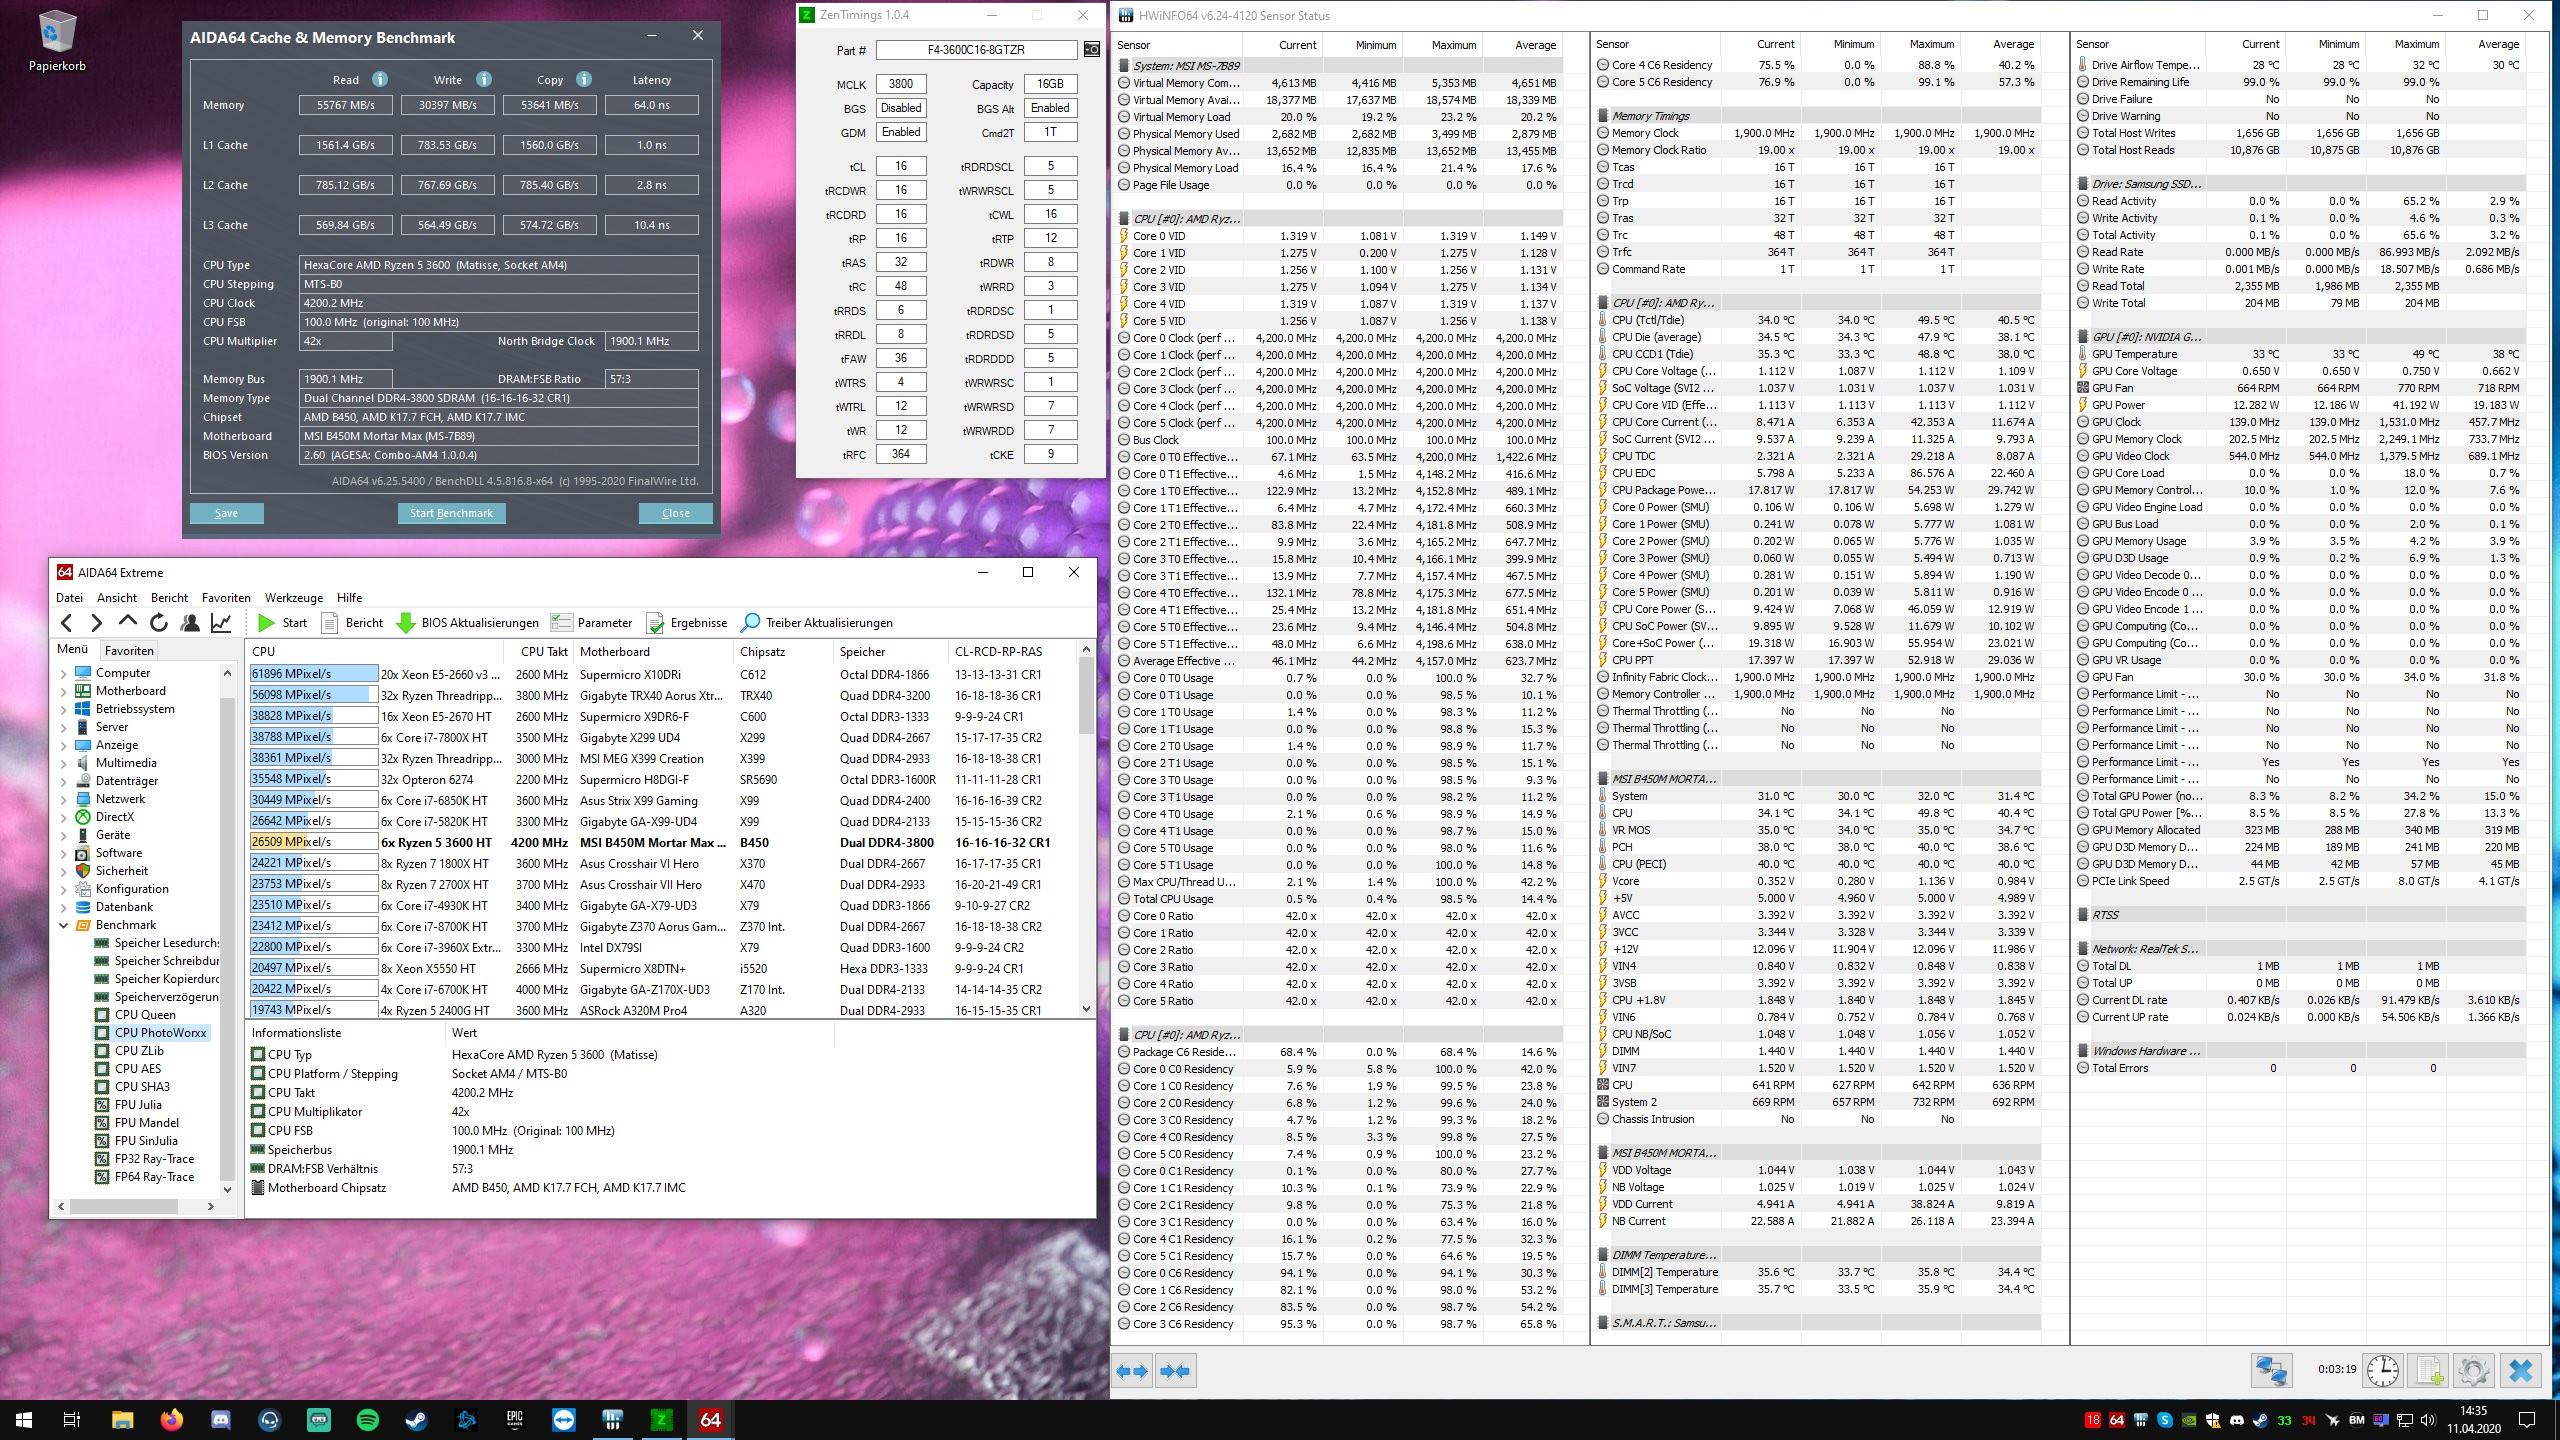Click the AIDA64 refresh icon

tap(158, 623)
